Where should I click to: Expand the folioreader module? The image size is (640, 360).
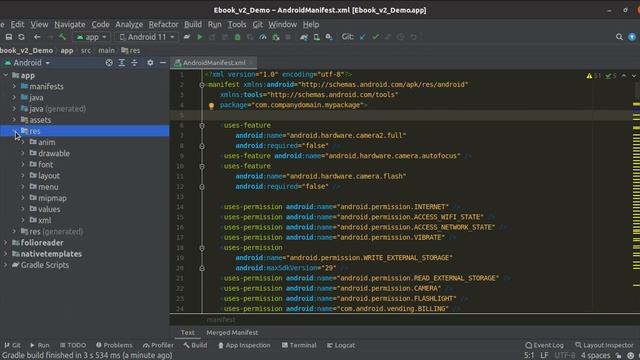[5, 242]
